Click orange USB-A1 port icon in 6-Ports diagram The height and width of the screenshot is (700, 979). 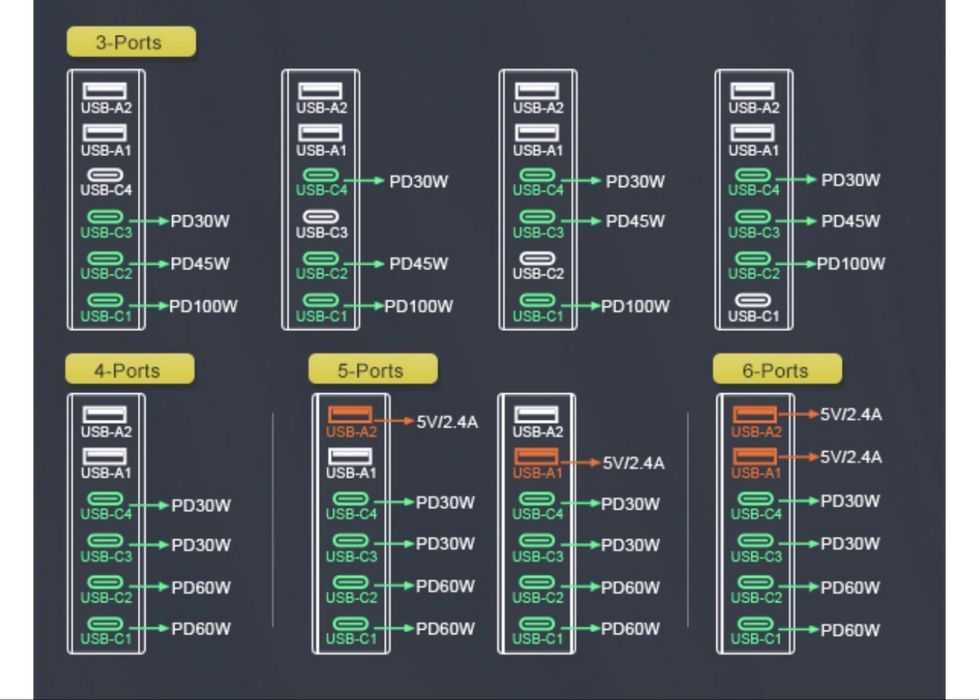click(755, 456)
